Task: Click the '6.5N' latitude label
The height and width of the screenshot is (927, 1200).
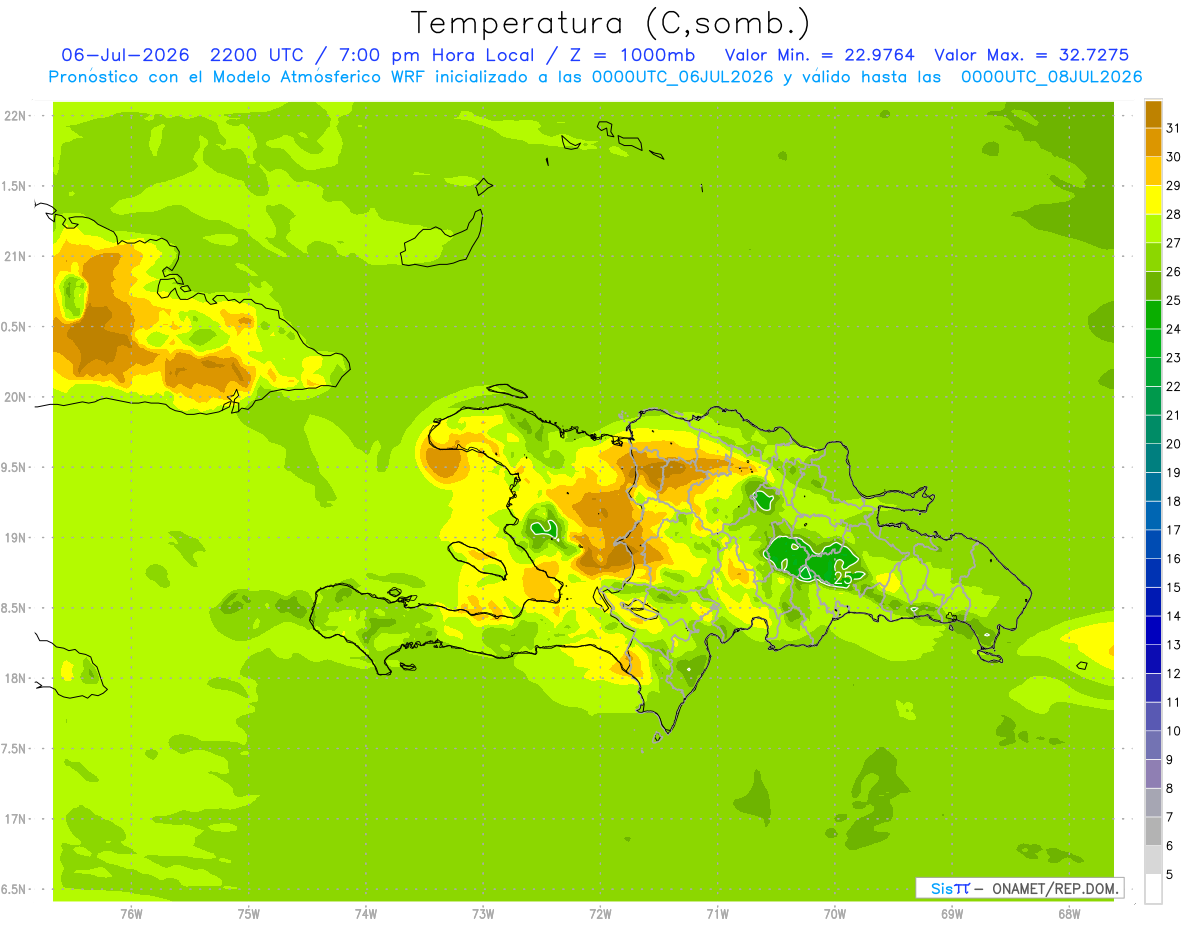Action: [x=15, y=890]
